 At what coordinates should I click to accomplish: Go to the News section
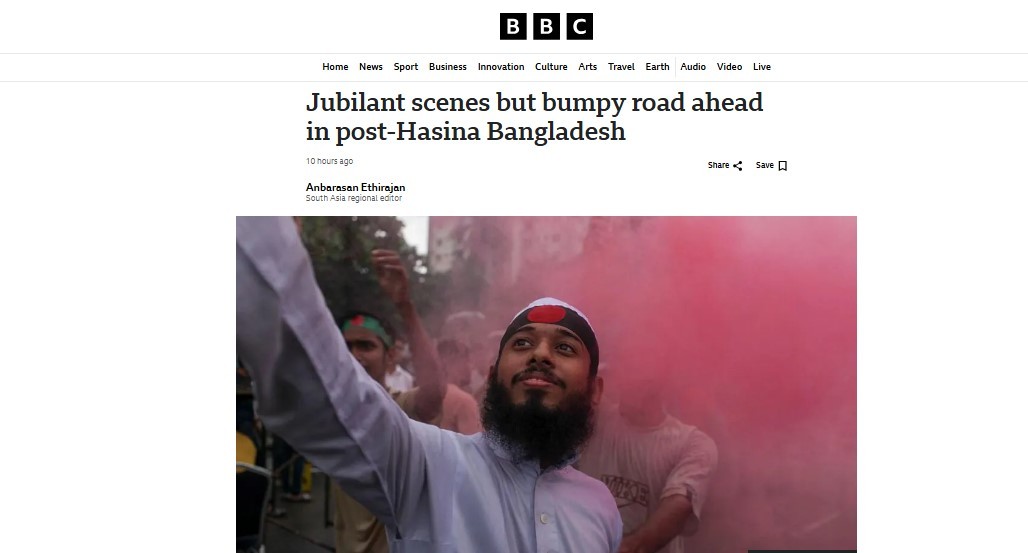[370, 67]
